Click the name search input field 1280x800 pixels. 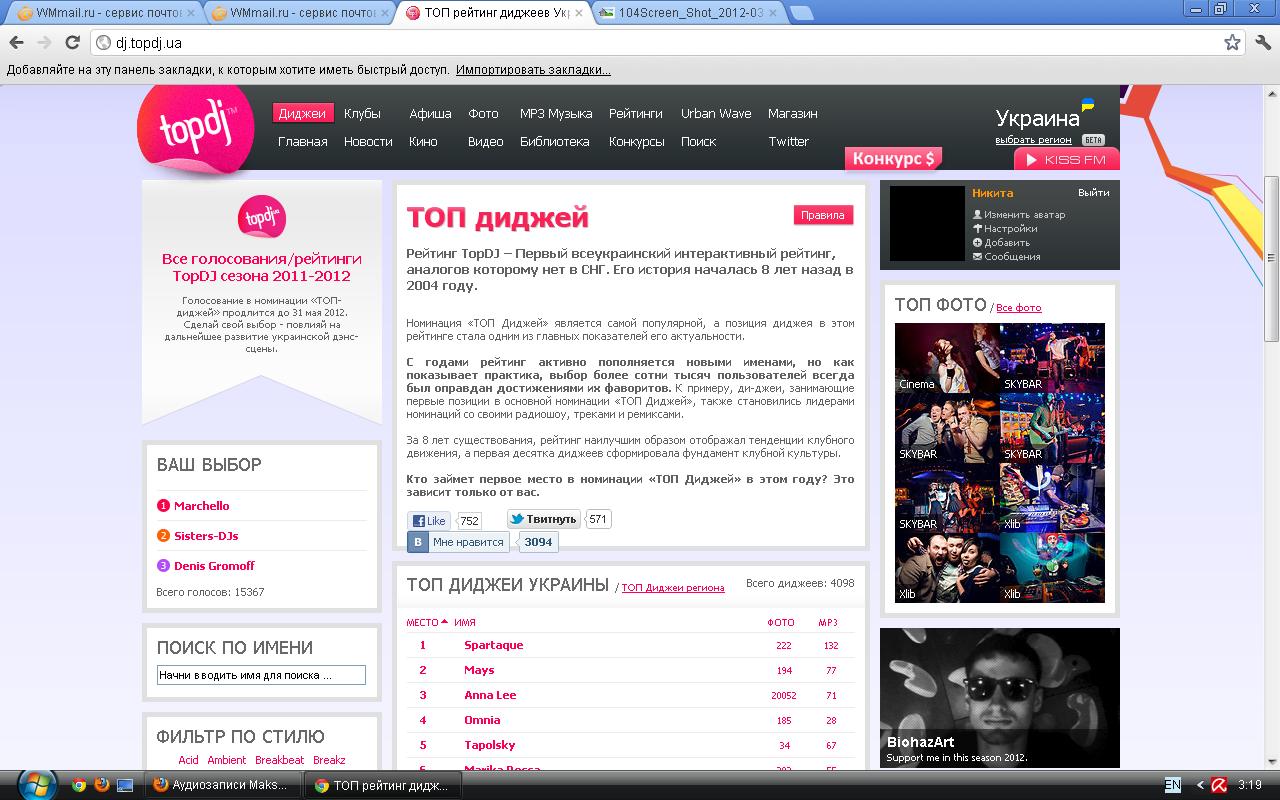tap(261, 675)
